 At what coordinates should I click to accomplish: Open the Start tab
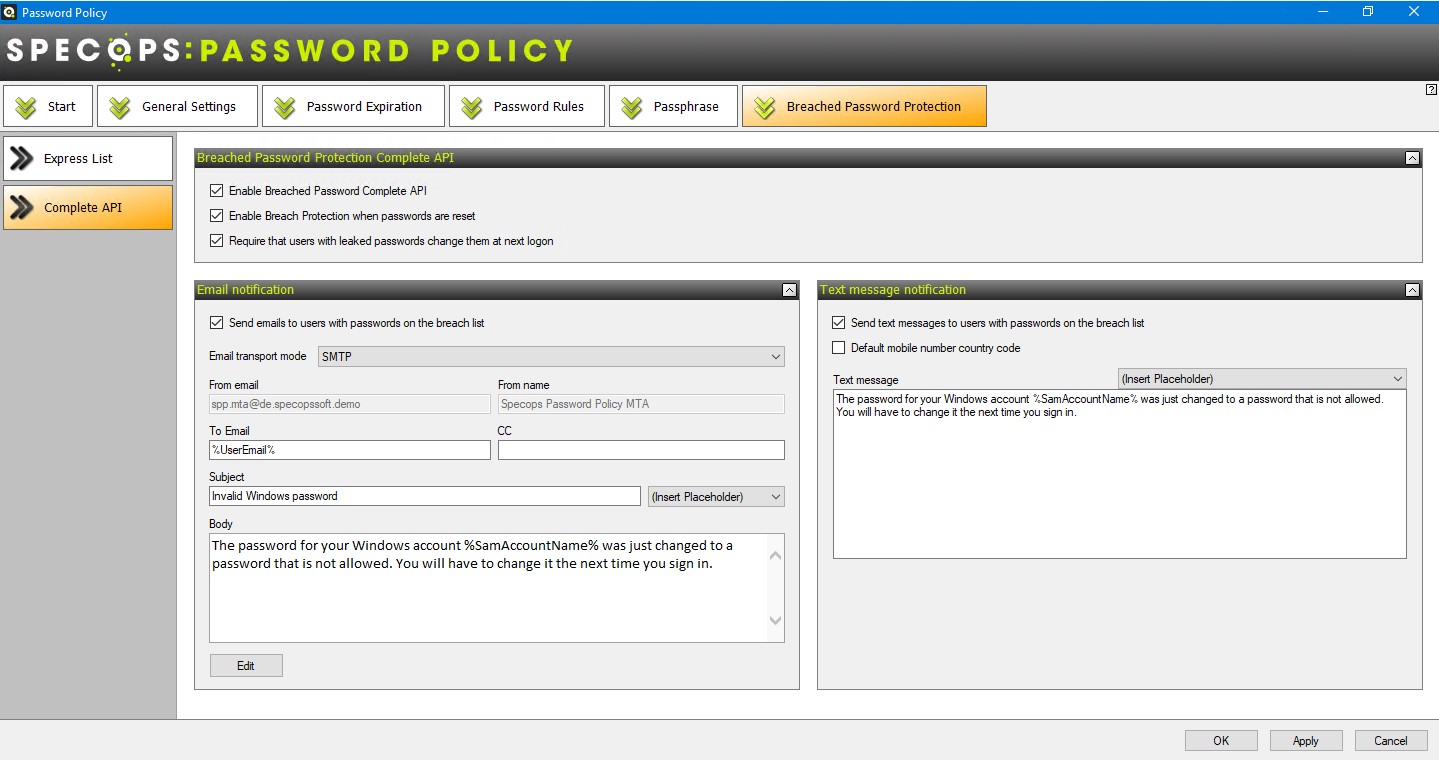point(48,106)
